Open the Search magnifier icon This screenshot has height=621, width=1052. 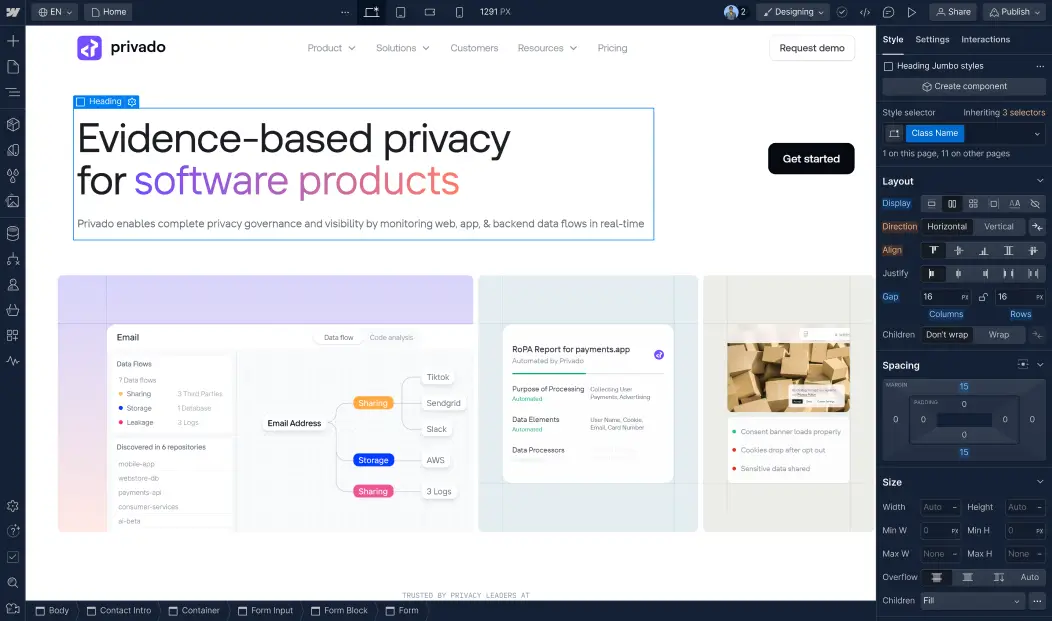pyautogui.click(x=13, y=583)
